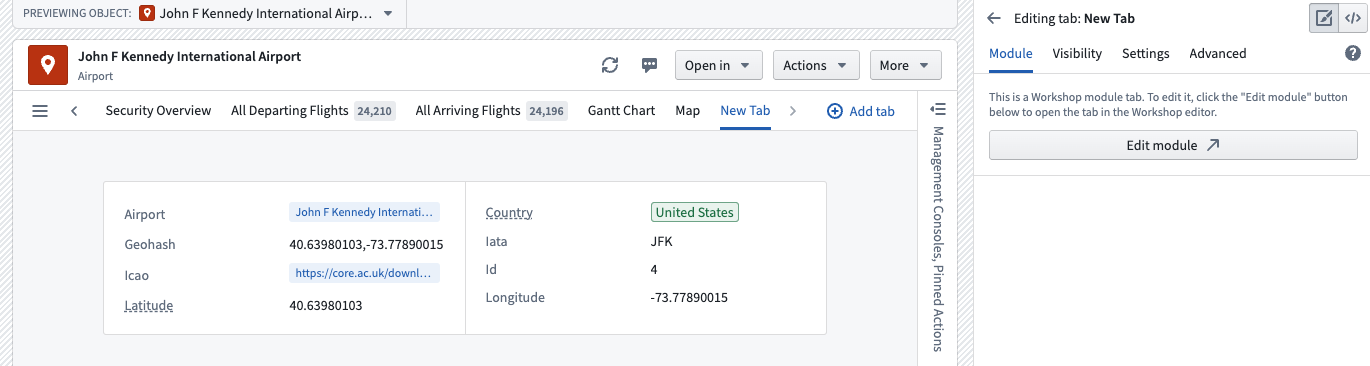The image size is (1370, 366).
Task: Refresh the object view
Action: coord(610,66)
